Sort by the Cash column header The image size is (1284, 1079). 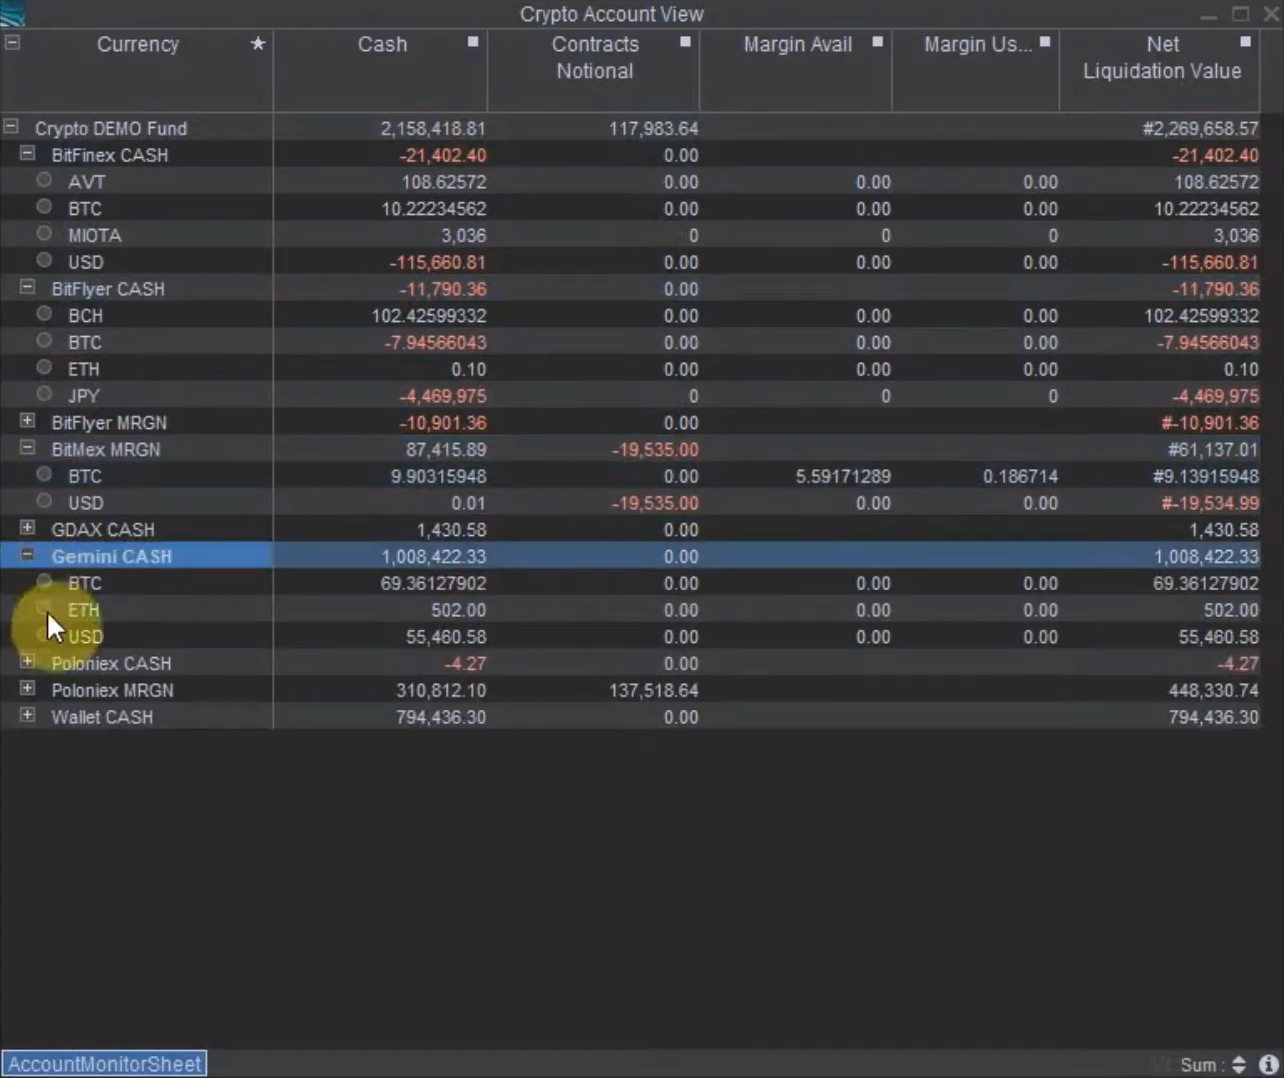[x=382, y=44]
